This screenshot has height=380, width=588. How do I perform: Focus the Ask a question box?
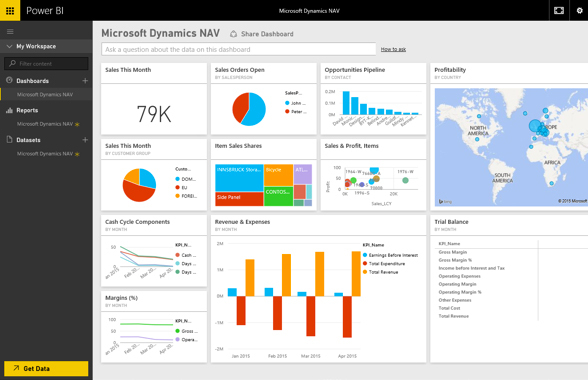tap(238, 49)
